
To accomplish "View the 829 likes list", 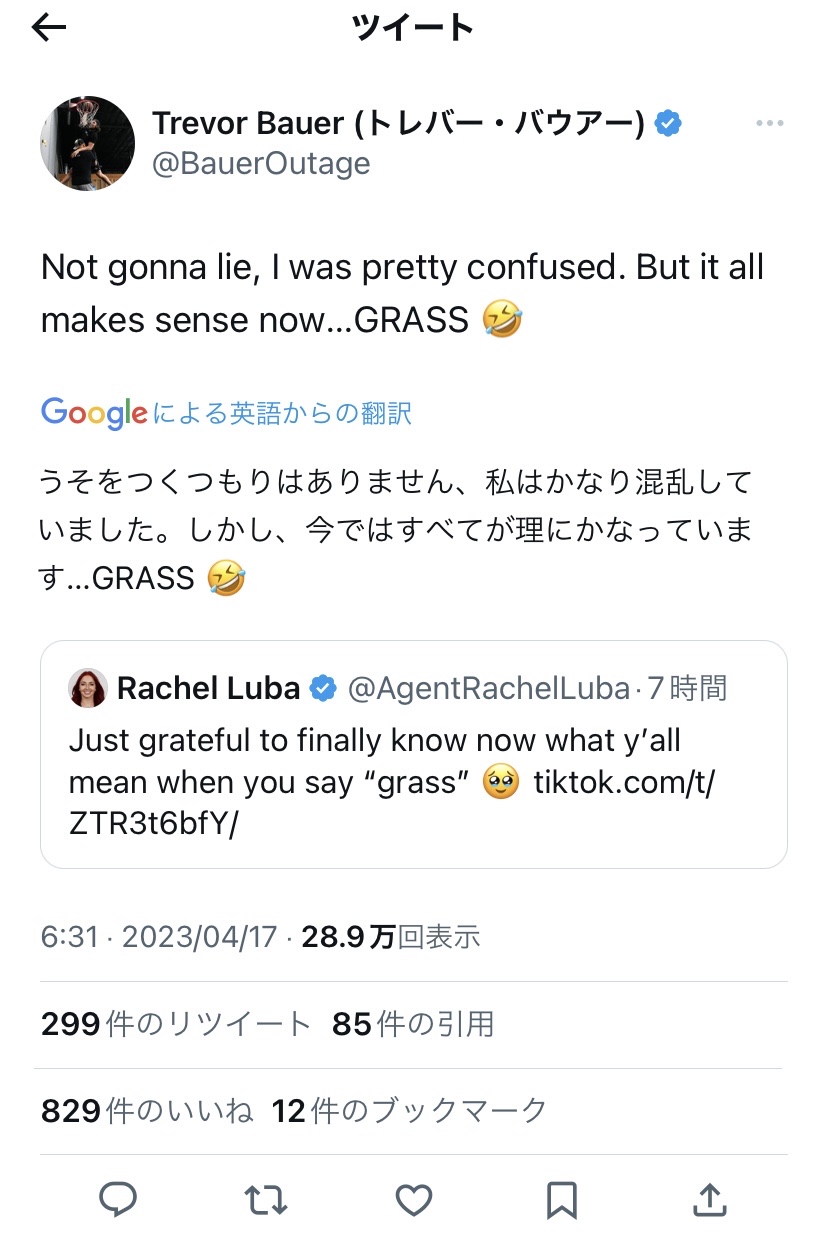I will click(146, 1110).
